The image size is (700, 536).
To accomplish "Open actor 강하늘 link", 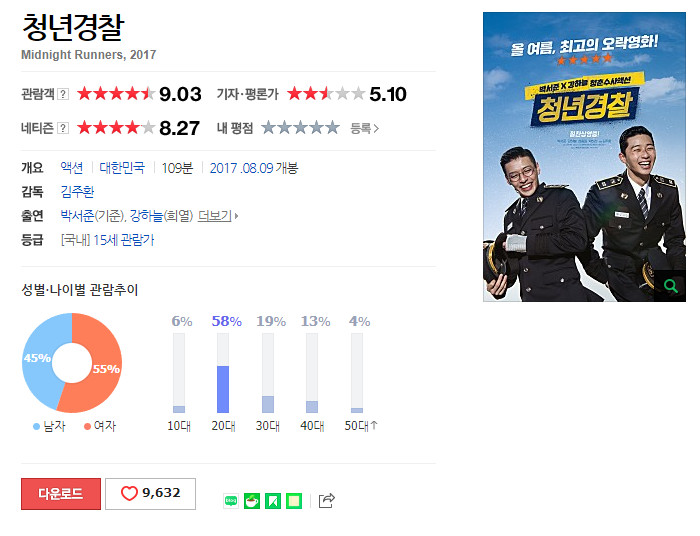I will click(146, 216).
